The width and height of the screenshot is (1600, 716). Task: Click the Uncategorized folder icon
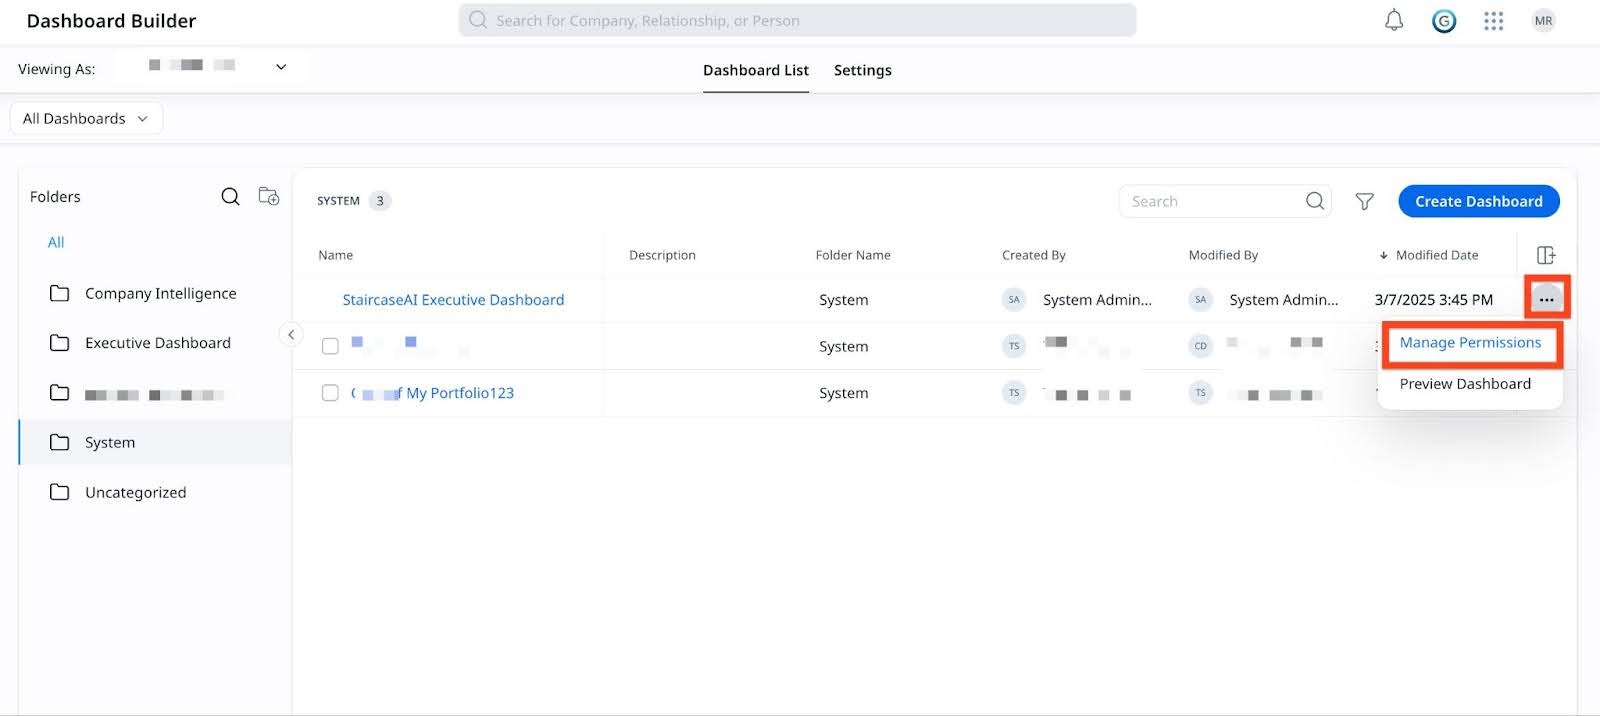pos(60,492)
